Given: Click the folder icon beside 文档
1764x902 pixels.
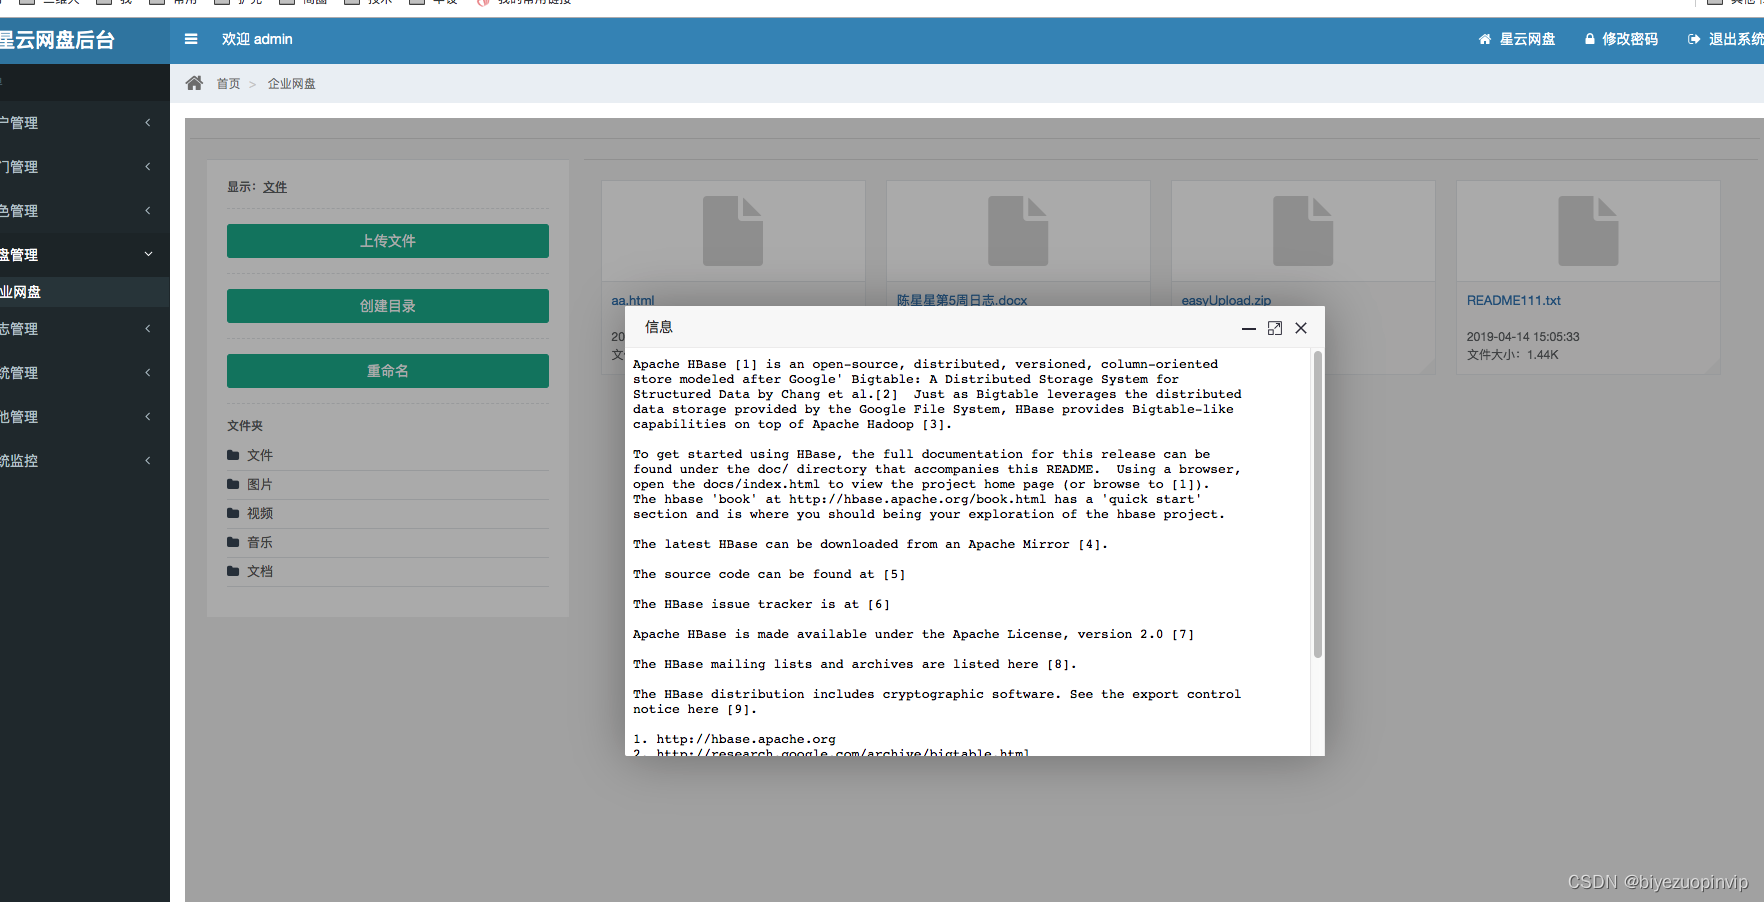Looking at the screenshot, I should 233,571.
